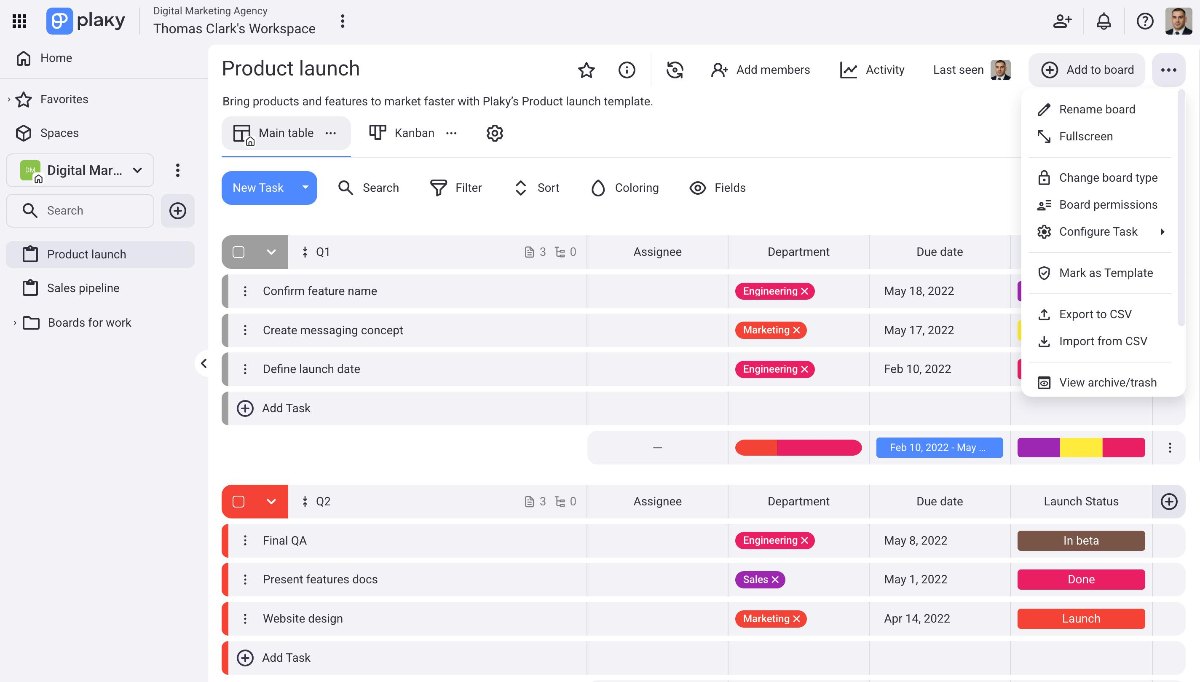
Task: Select Export to CSV menu item
Action: (x=1095, y=314)
